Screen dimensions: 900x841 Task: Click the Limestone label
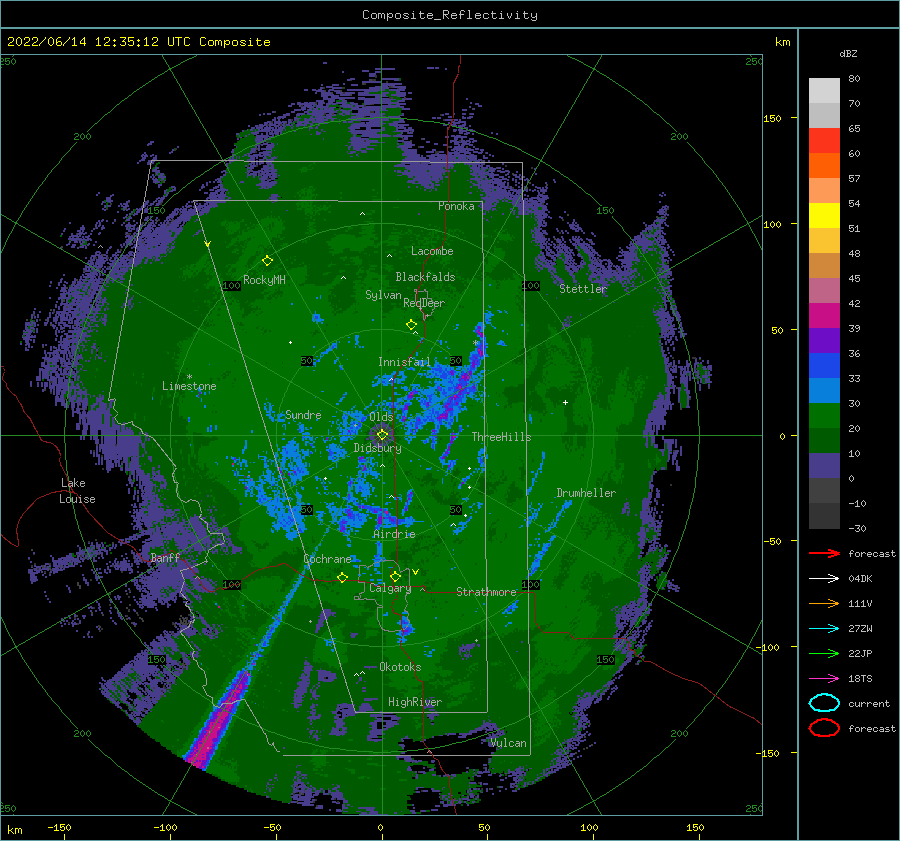coord(189,386)
